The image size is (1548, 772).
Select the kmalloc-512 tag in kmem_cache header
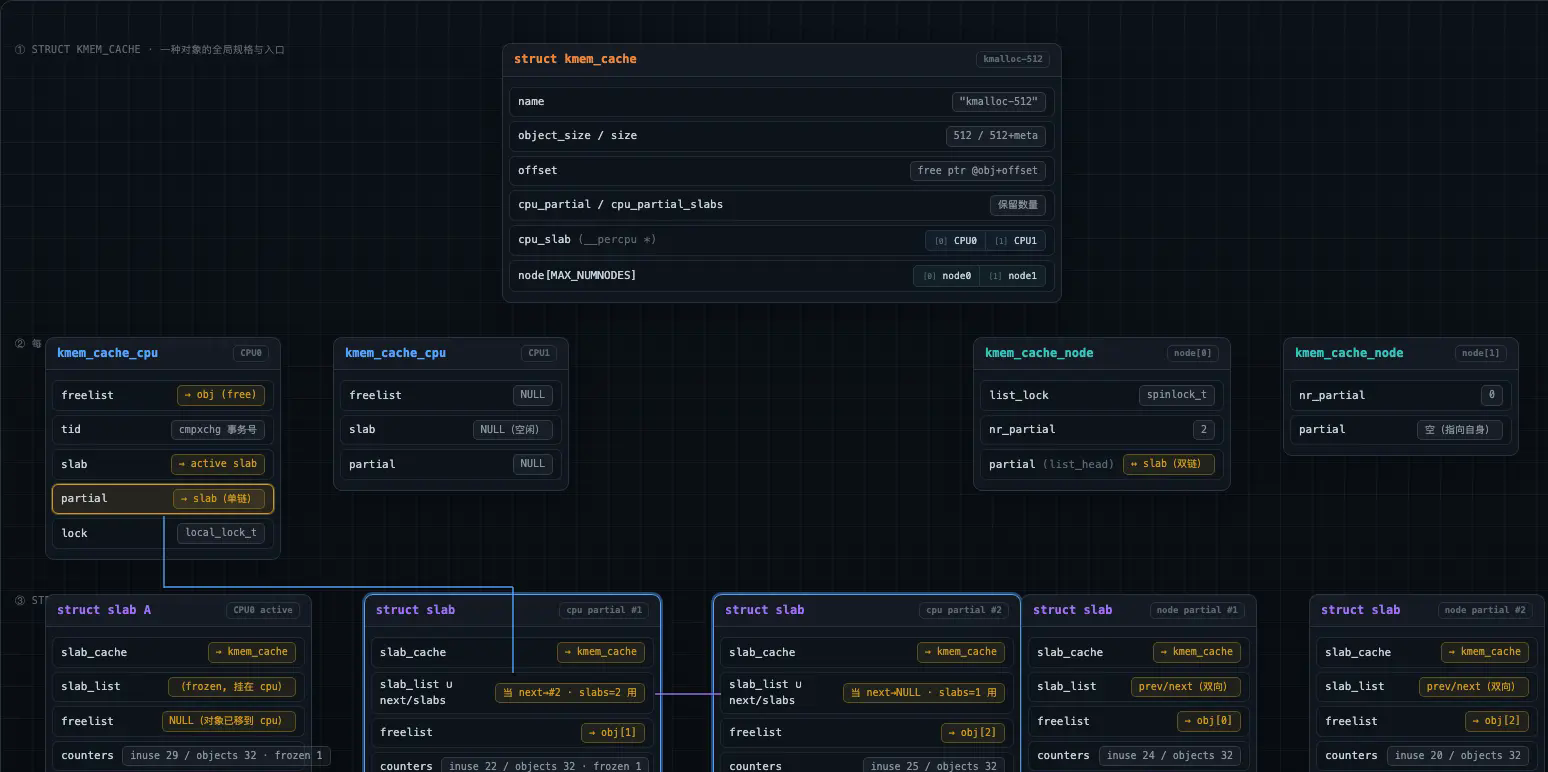[1012, 59]
